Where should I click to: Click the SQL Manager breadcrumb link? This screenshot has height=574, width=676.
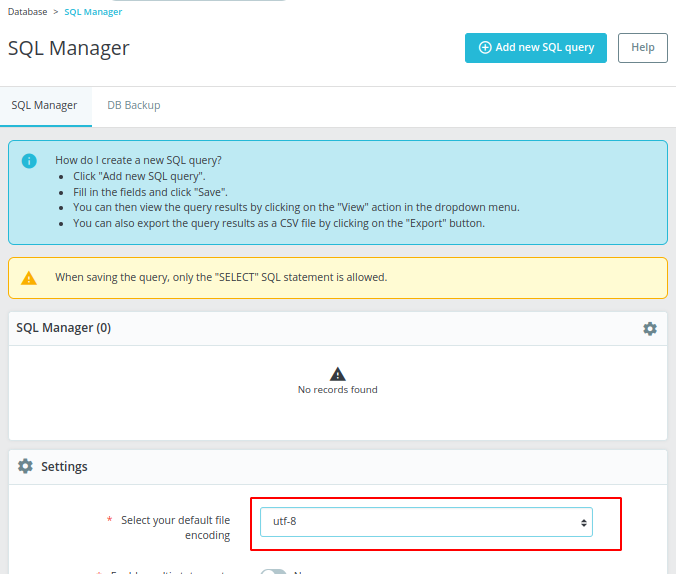pos(93,12)
